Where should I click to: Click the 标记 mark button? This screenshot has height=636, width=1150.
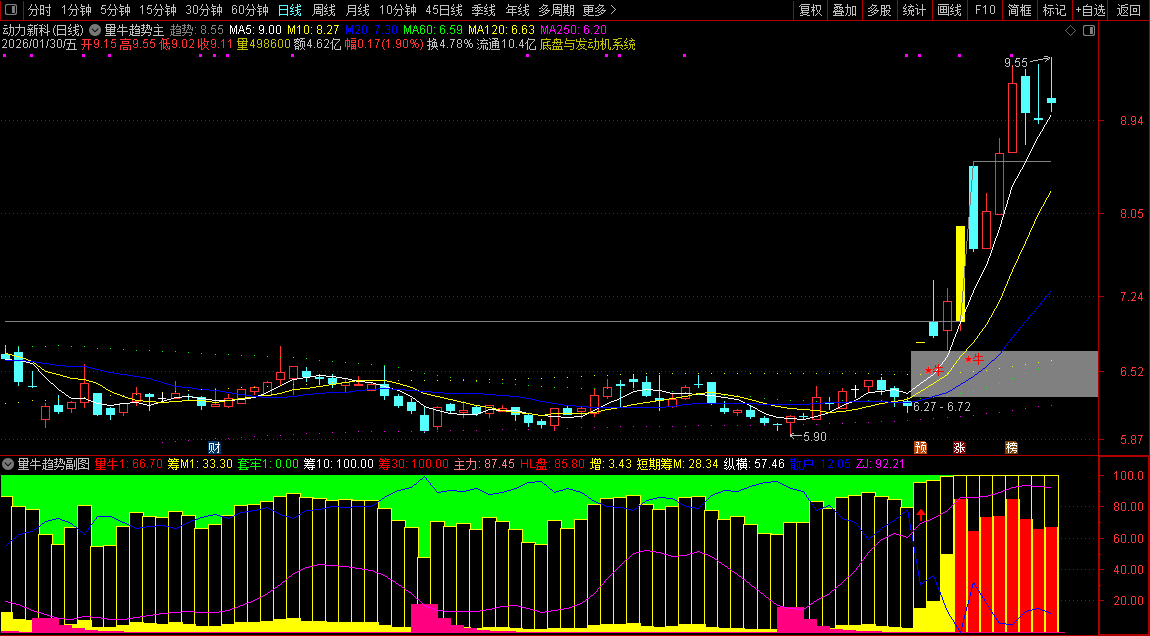(1055, 10)
